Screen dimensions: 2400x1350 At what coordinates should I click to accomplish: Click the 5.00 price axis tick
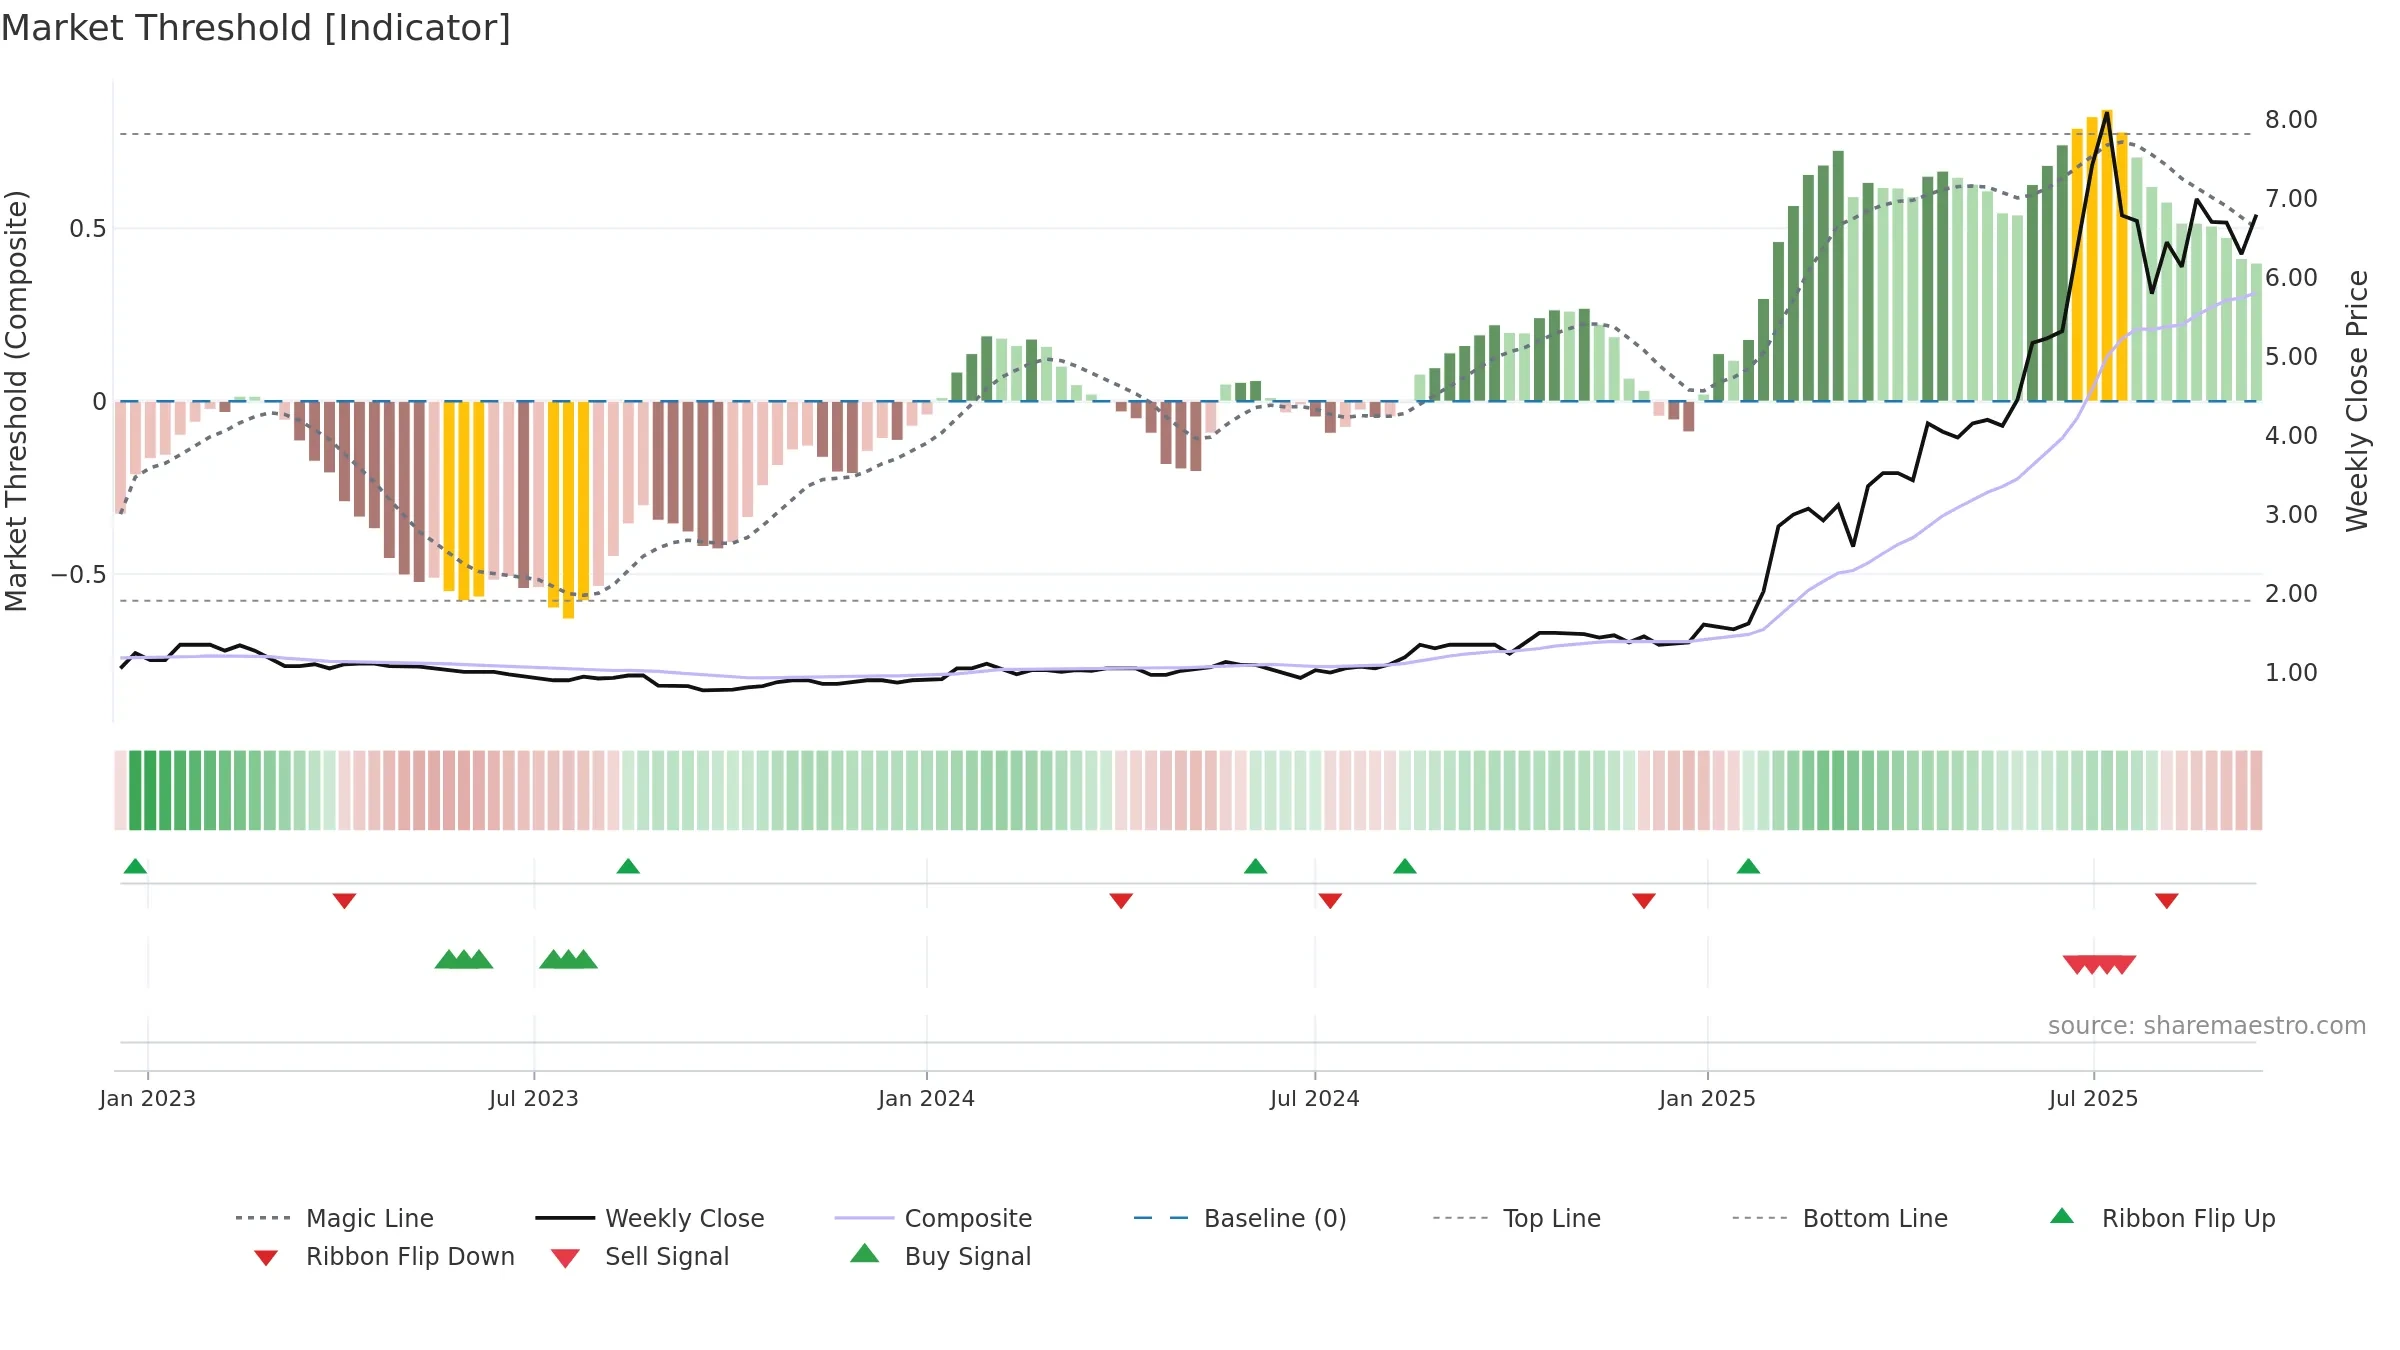[x=2291, y=357]
